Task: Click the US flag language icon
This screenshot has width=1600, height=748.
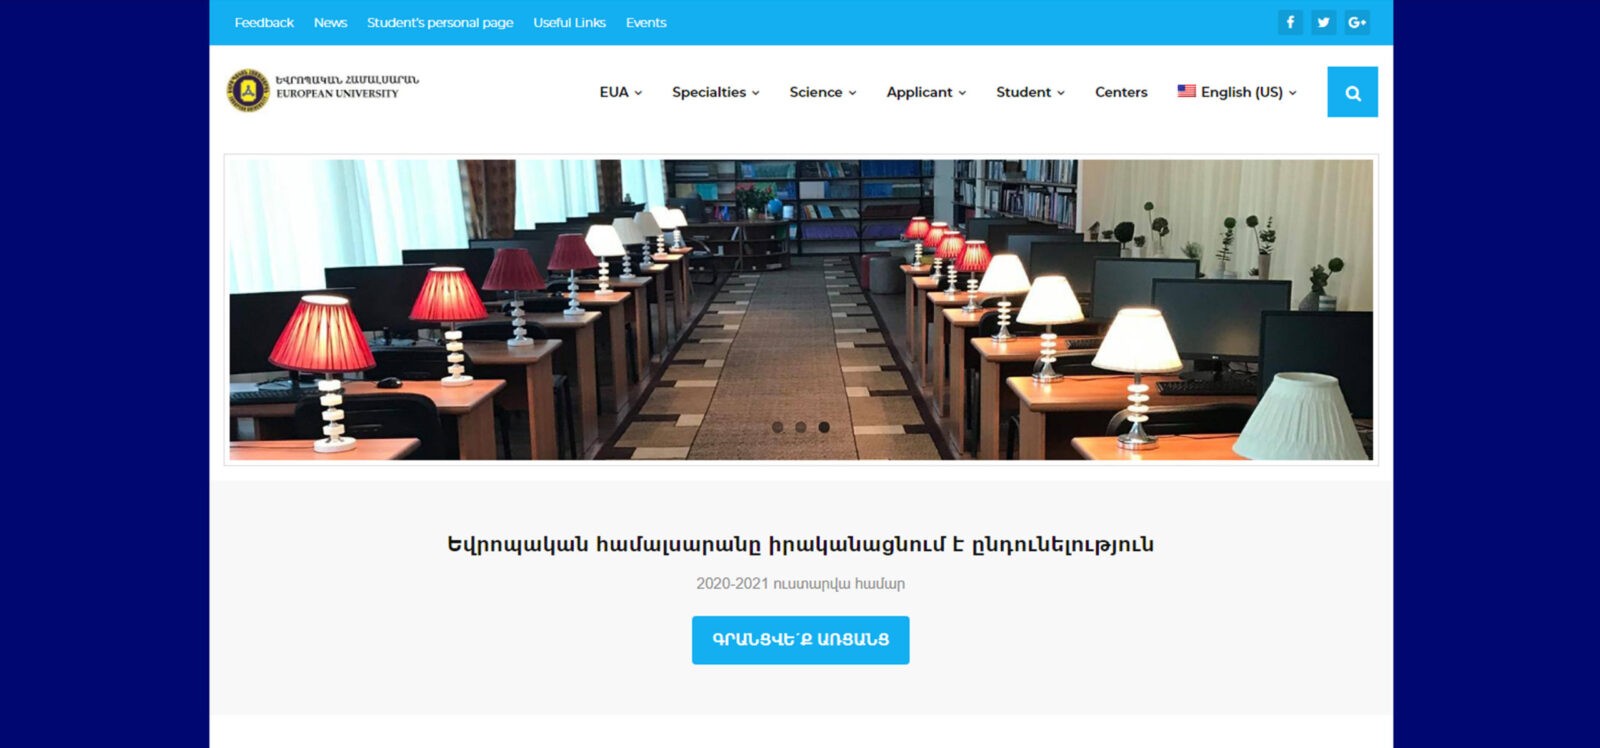Action: pos(1186,91)
